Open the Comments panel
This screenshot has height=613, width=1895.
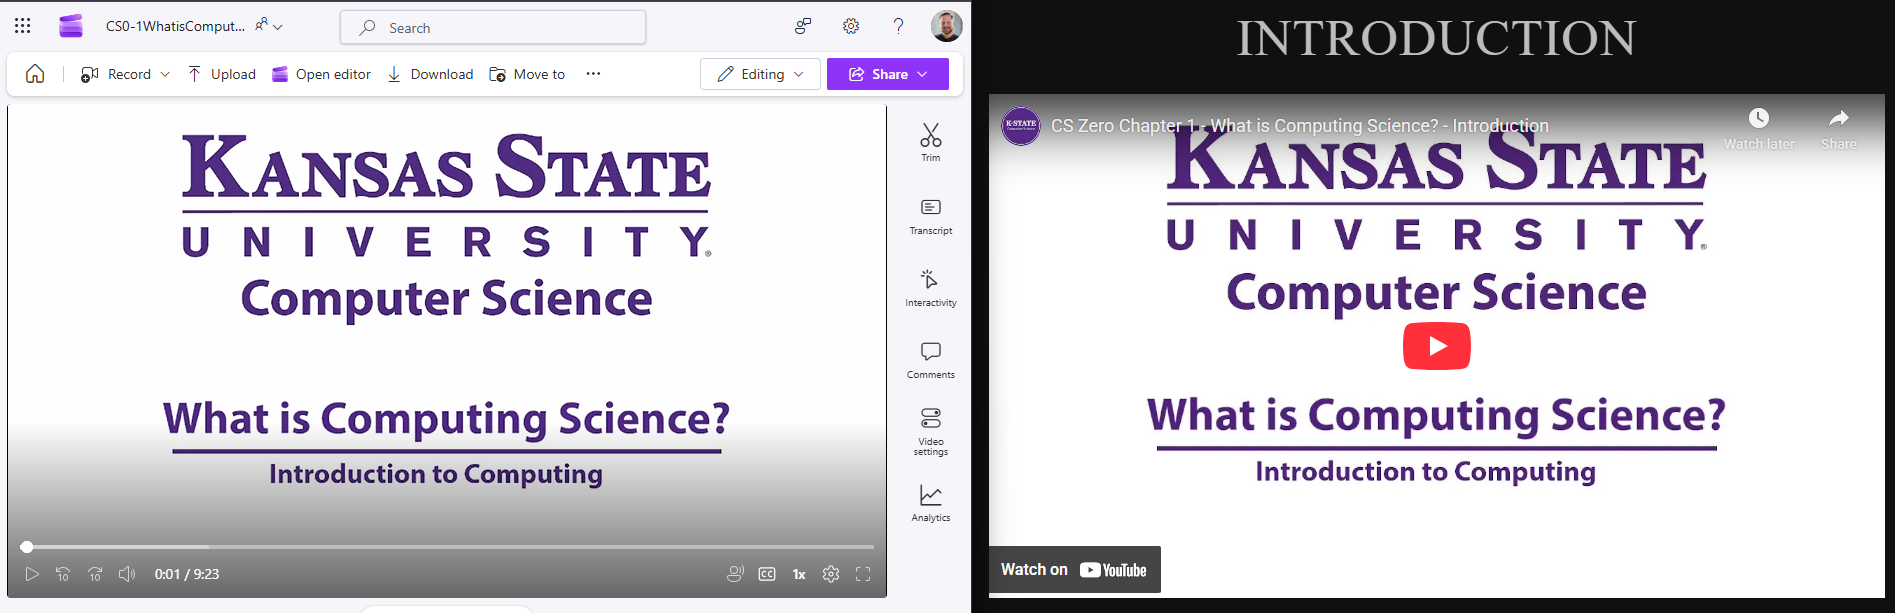(931, 360)
